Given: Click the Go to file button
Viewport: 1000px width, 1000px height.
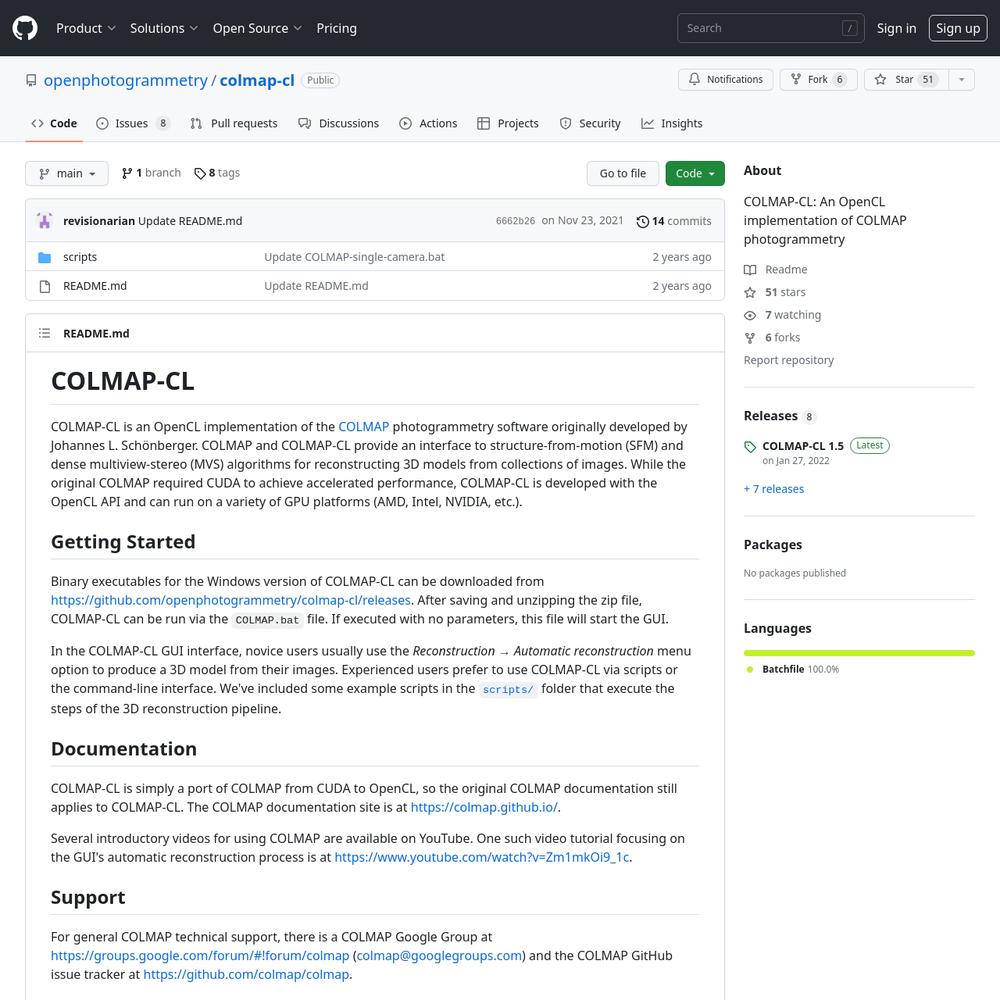Looking at the screenshot, I should coord(622,173).
